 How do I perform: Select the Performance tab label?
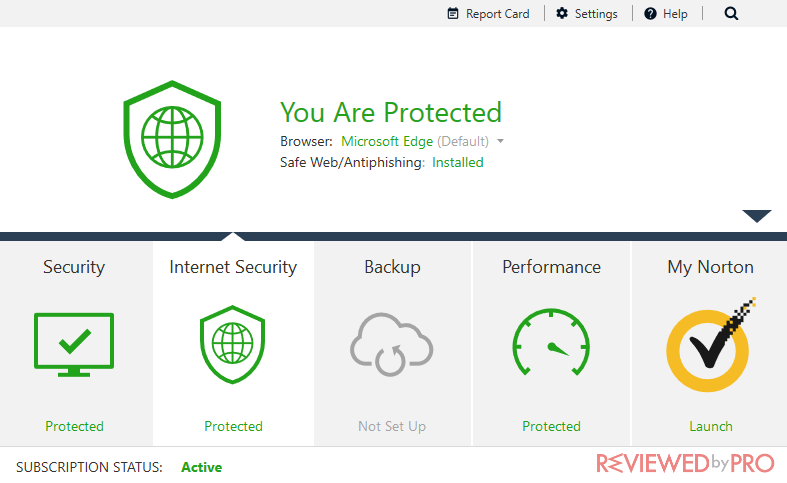(552, 267)
